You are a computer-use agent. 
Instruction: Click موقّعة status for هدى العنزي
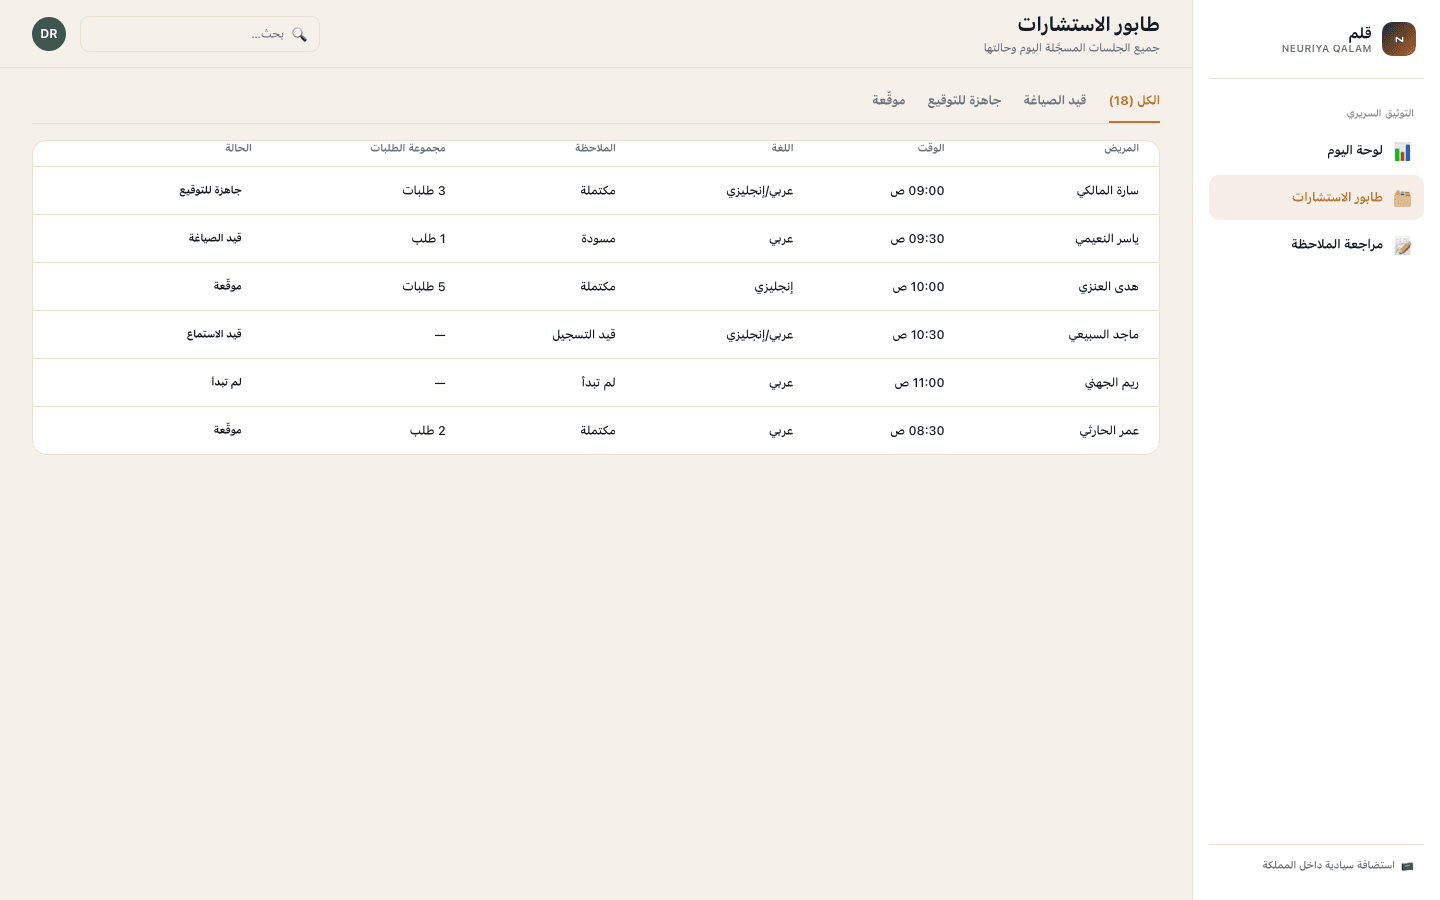click(x=228, y=286)
